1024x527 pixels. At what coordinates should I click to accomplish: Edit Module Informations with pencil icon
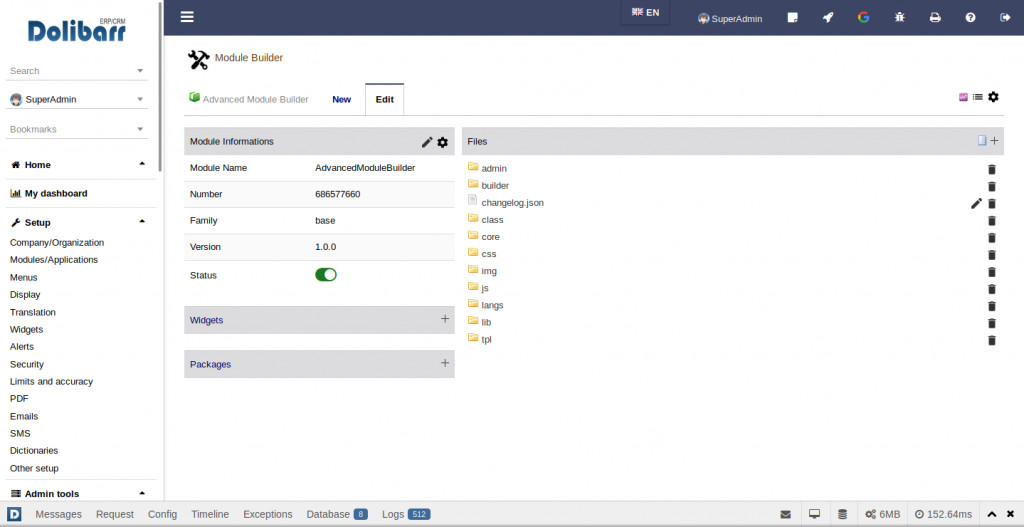coord(427,142)
